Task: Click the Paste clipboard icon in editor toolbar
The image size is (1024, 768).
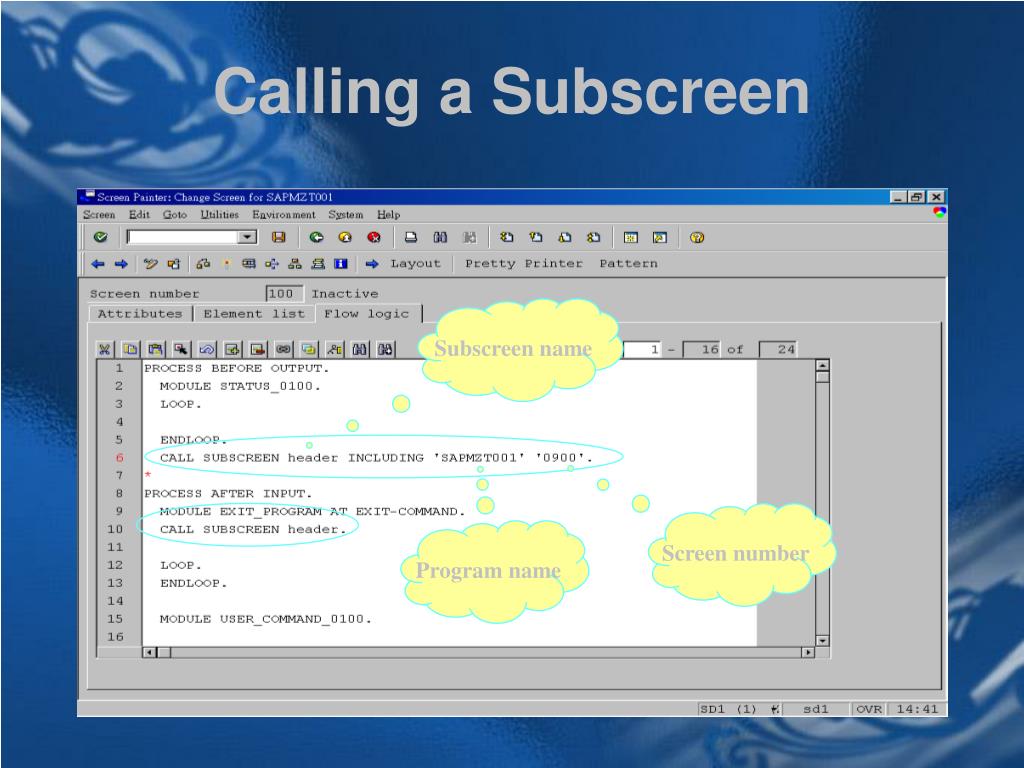Action: click(155, 349)
